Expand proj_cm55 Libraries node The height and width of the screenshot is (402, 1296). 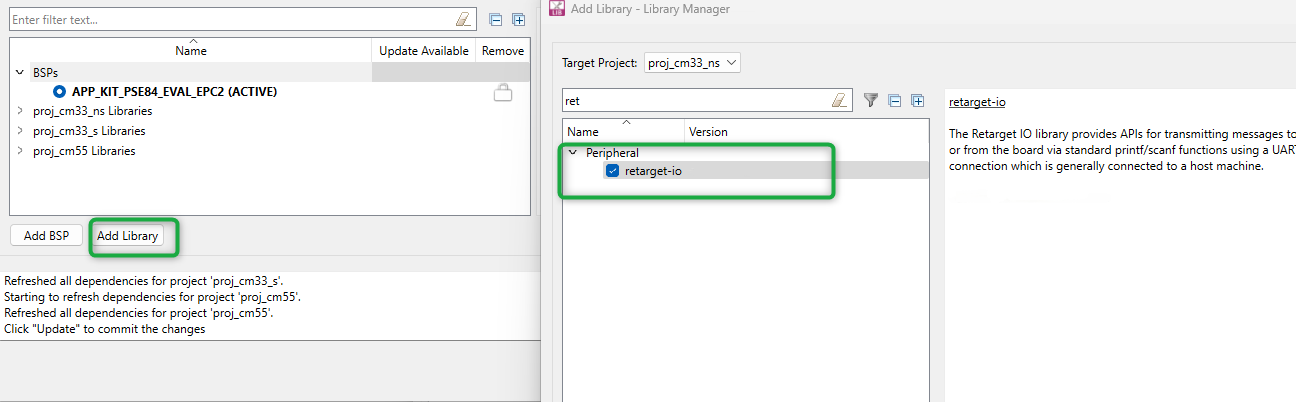point(20,151)
